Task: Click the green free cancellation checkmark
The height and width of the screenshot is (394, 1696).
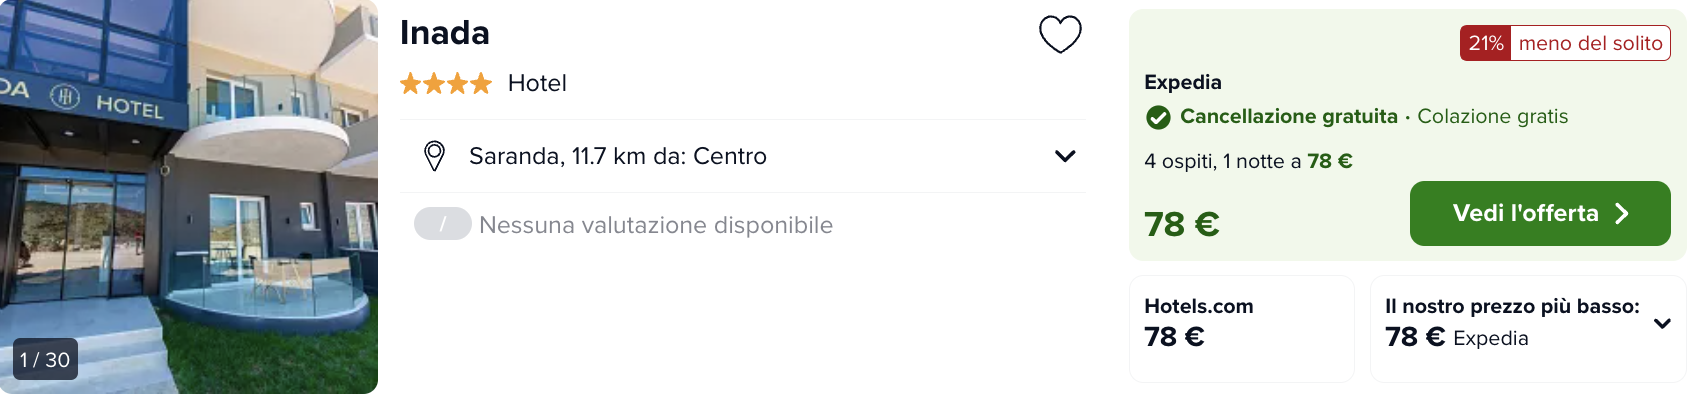Action: point(1158,118)
